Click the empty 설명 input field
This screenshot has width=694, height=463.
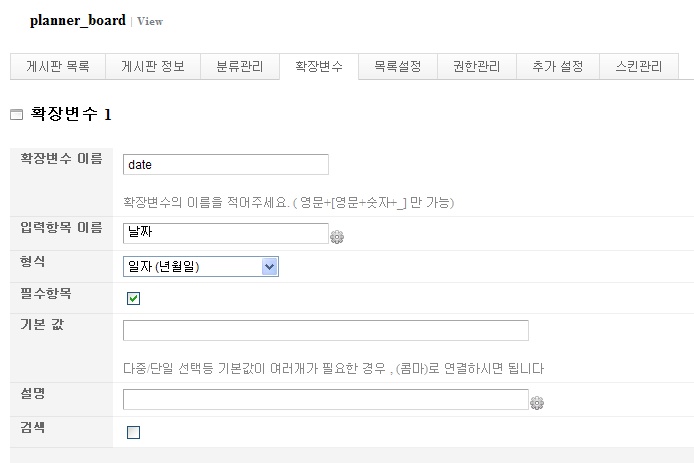coord(326,399)
